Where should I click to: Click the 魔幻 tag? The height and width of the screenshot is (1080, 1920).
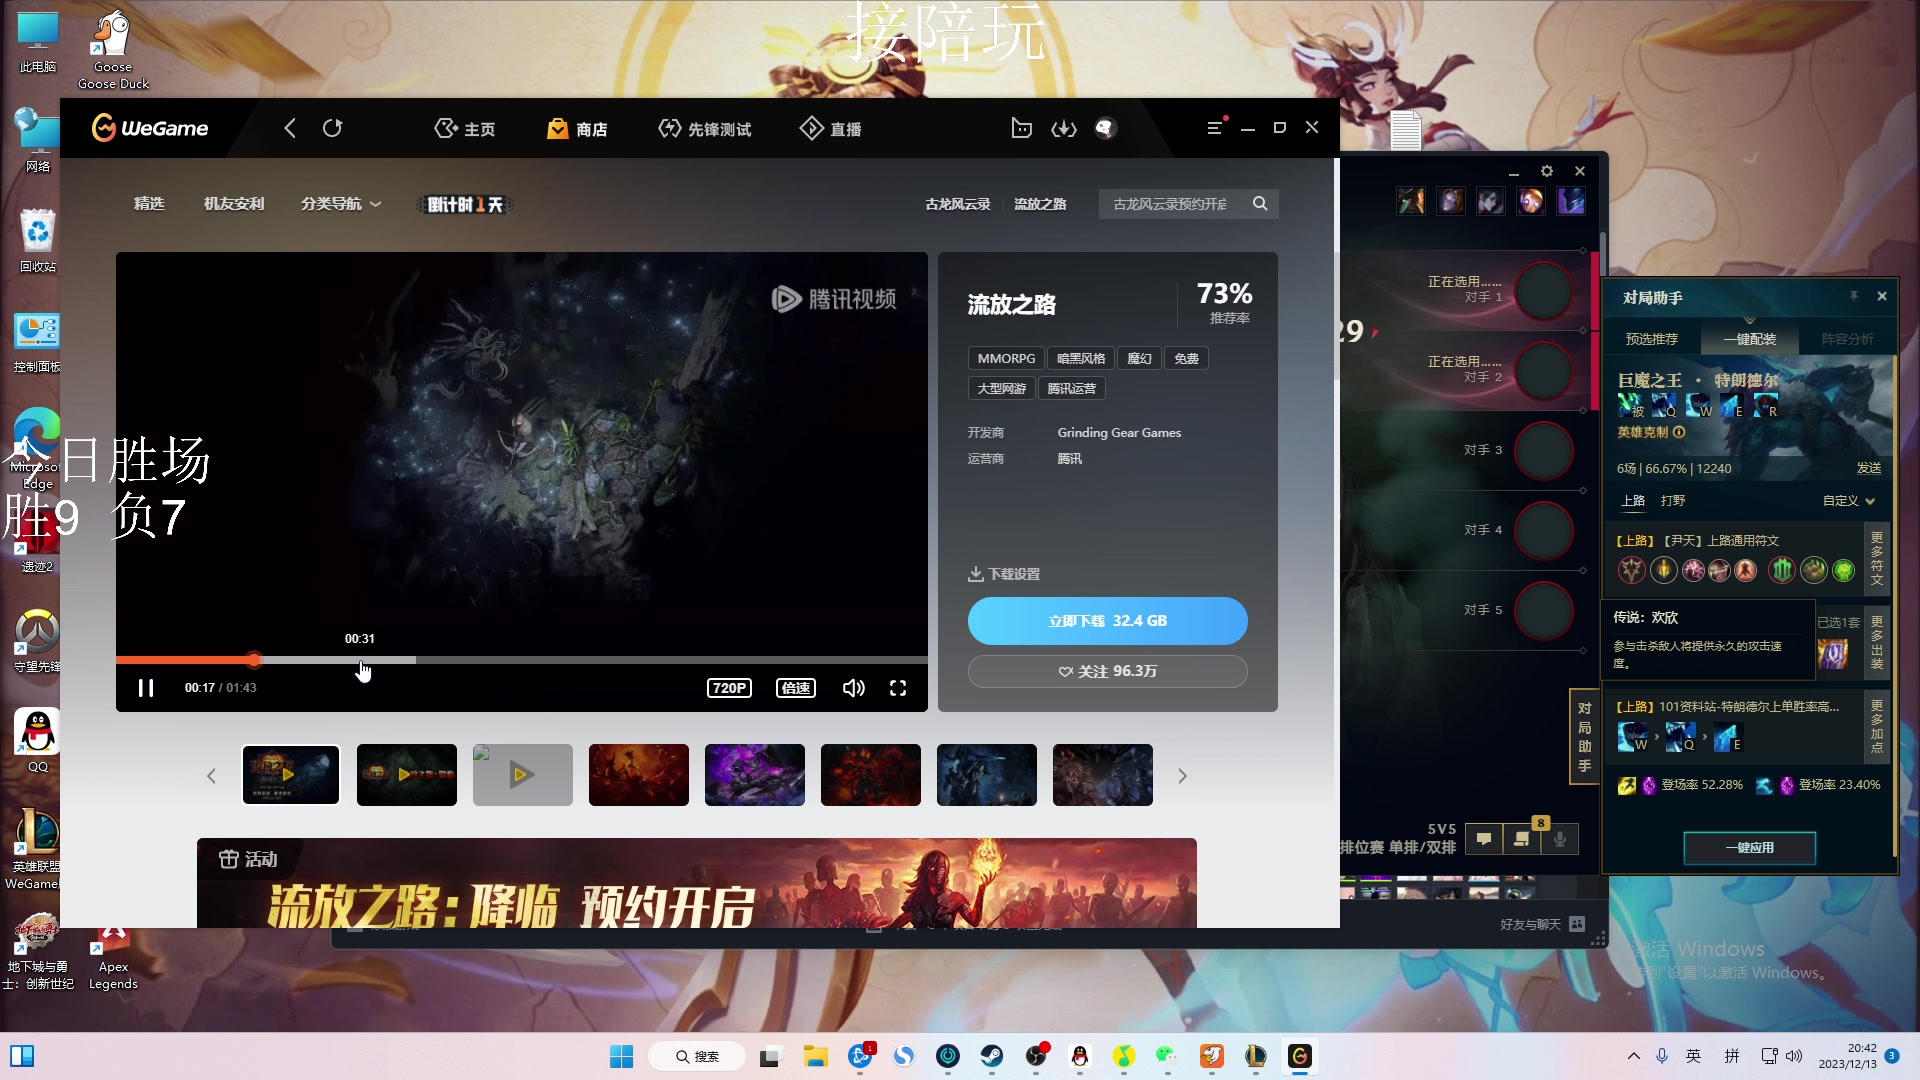(x=1139, y=359)
